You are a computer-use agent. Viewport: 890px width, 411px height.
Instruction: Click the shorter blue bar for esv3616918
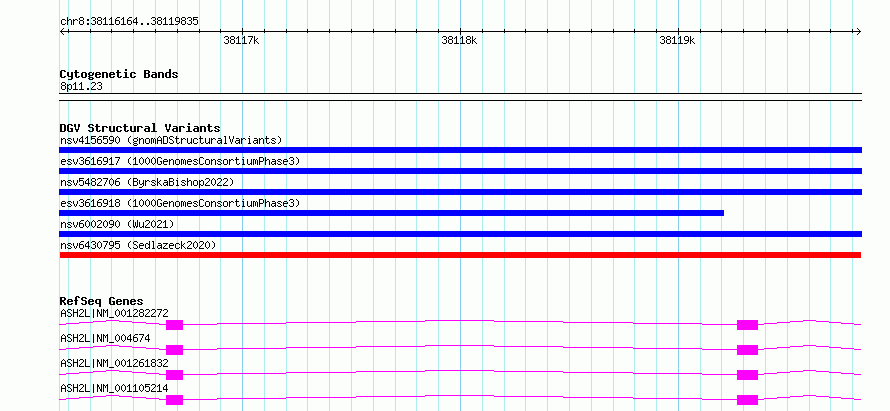click(x=392, y=213)
